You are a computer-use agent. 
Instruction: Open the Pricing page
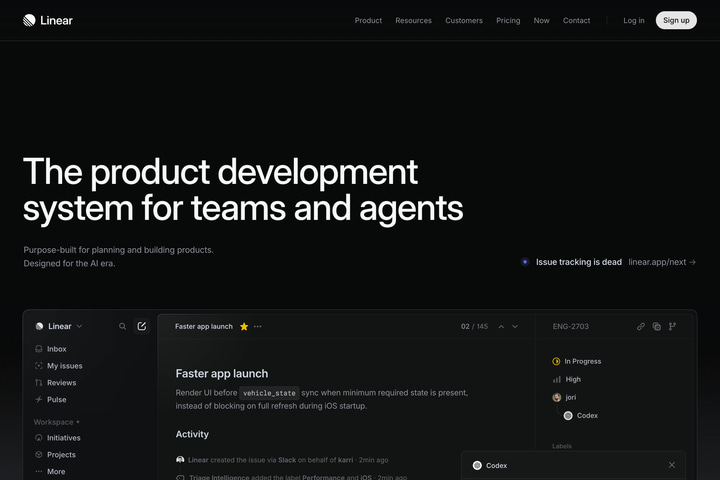coord(508,20)
